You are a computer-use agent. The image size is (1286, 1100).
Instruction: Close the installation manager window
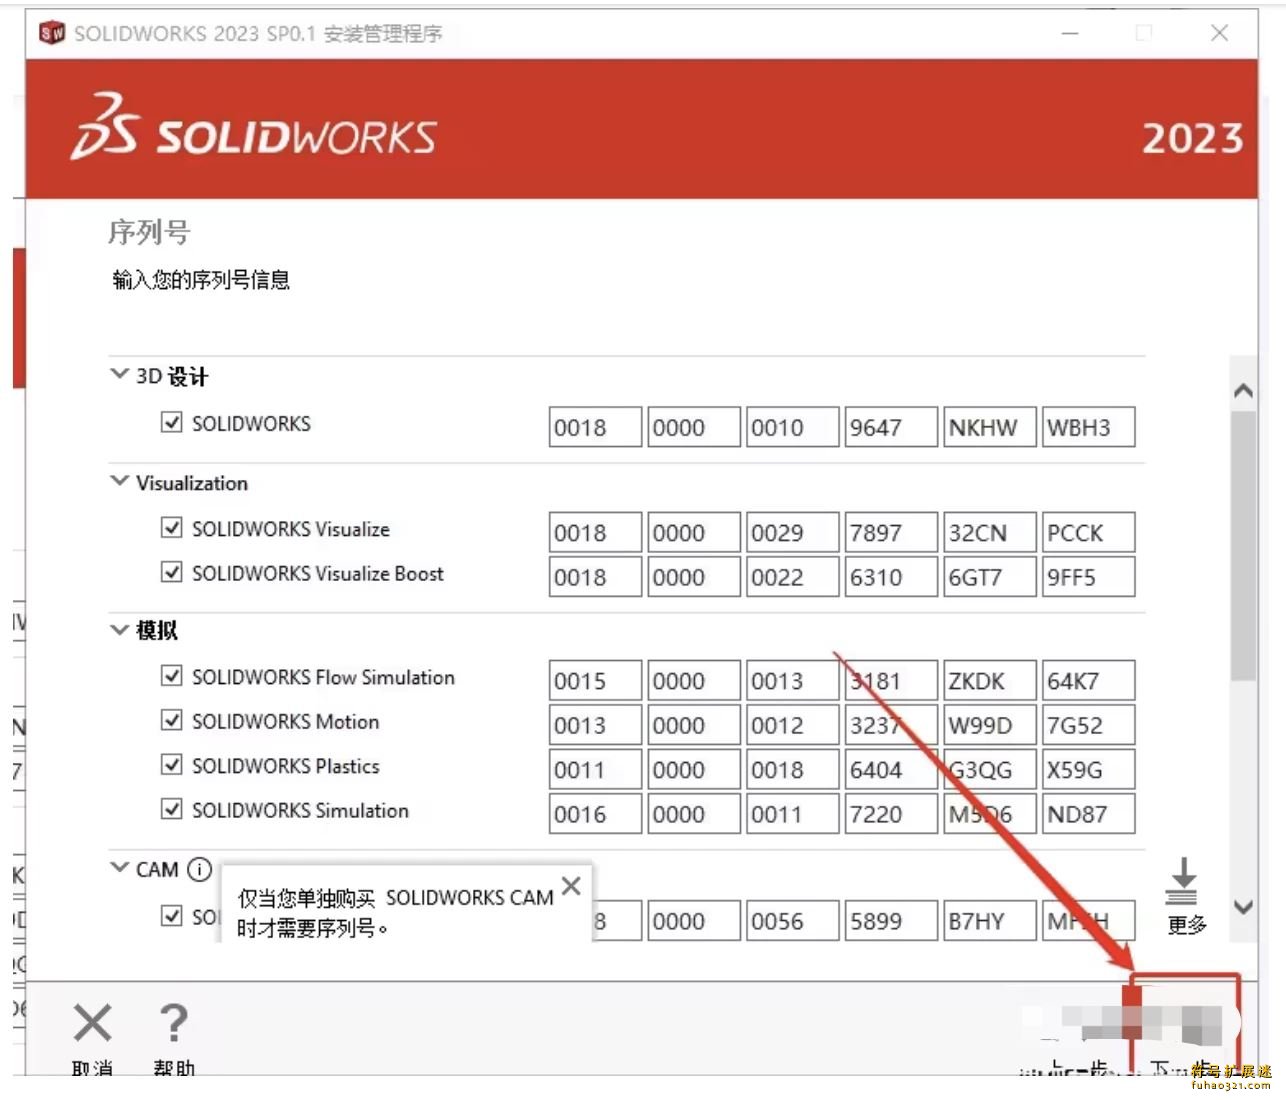point(1219,33)
